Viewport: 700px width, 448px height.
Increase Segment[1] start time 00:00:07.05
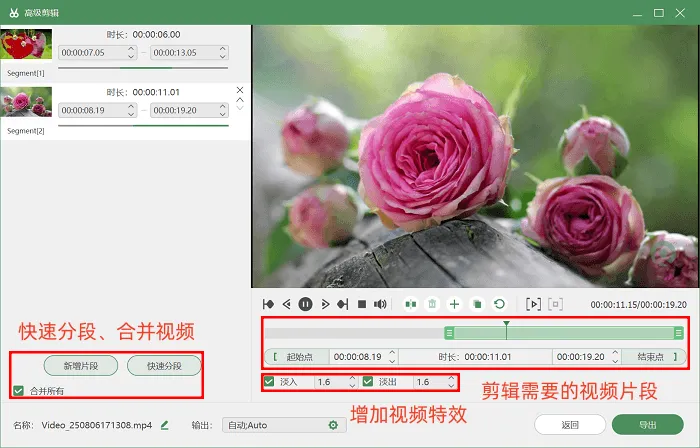[x=131, y=49]
